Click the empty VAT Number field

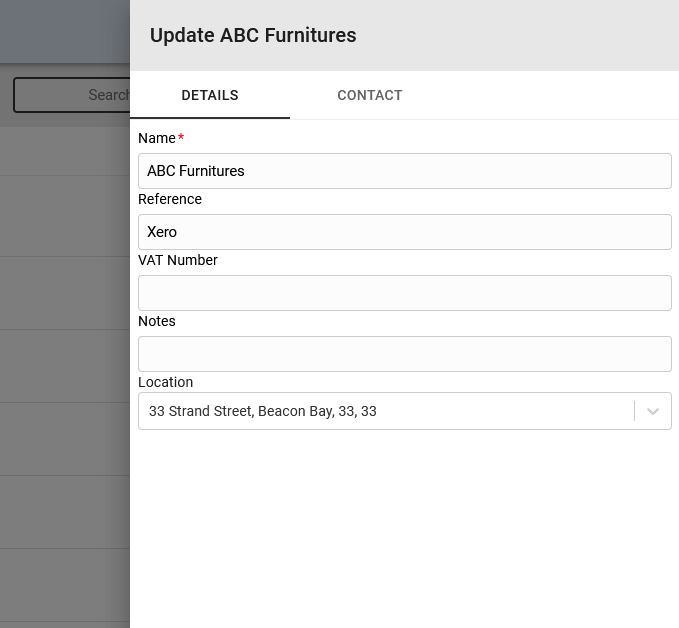(x=404, y=293)
